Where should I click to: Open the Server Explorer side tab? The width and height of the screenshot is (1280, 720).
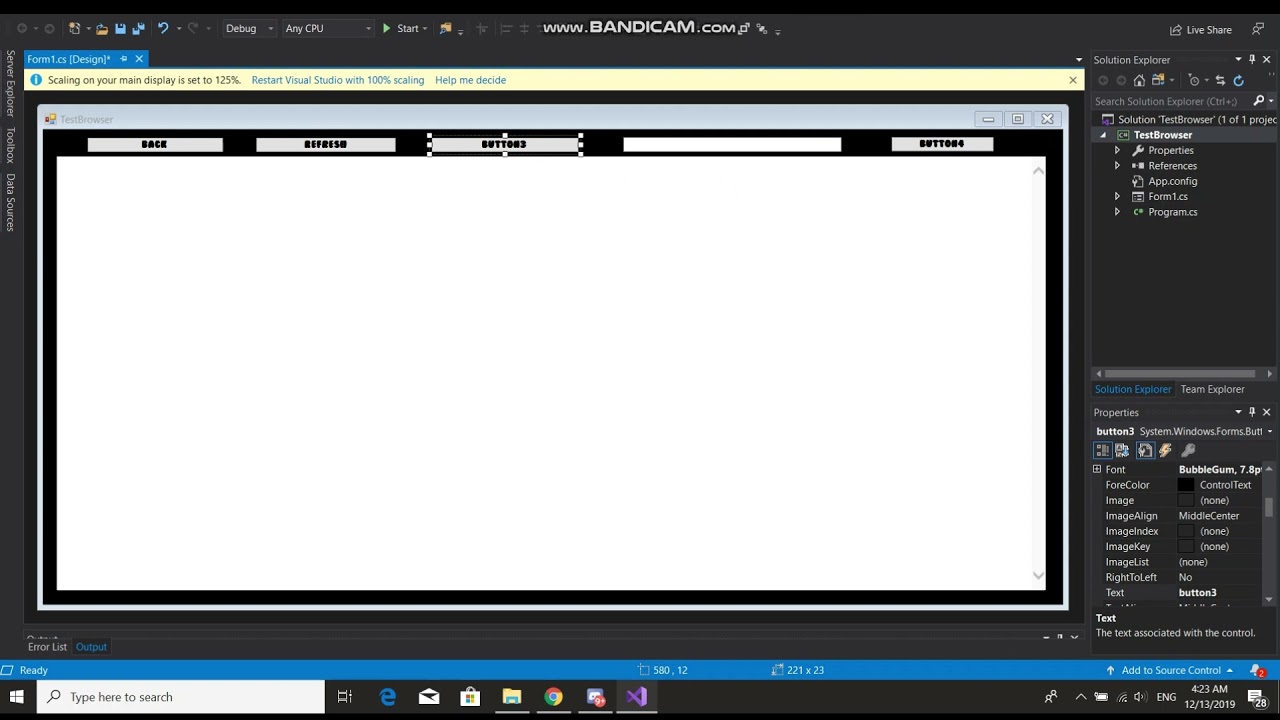tap(10, 83)
